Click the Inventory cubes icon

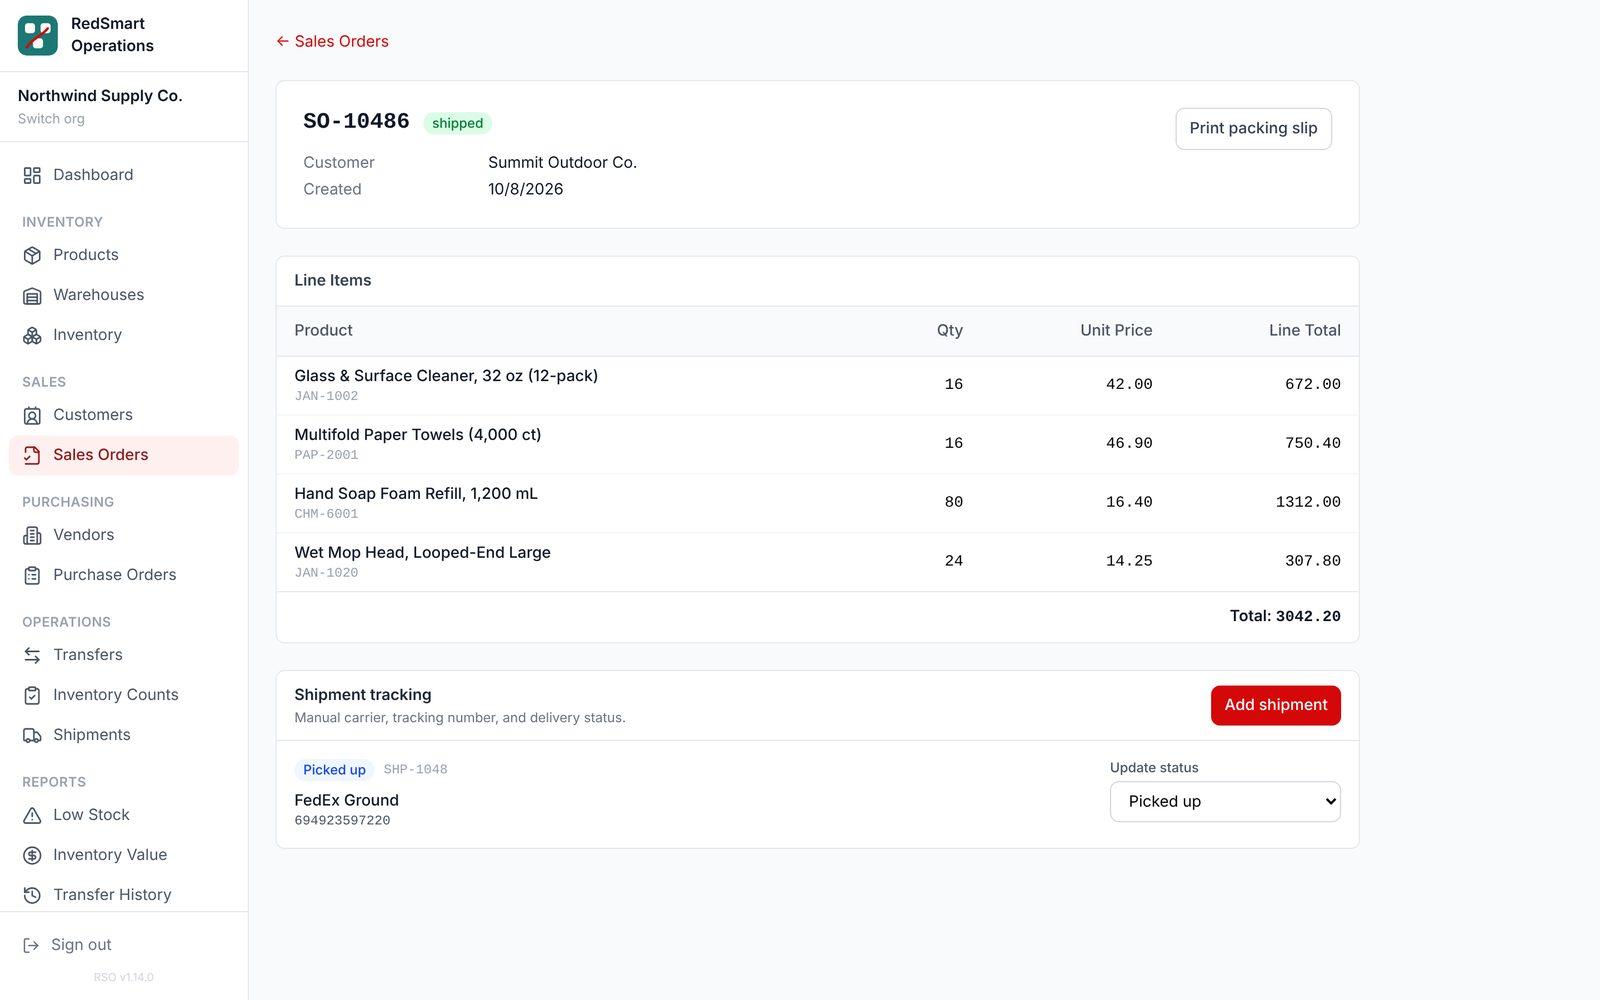[32, 335]
